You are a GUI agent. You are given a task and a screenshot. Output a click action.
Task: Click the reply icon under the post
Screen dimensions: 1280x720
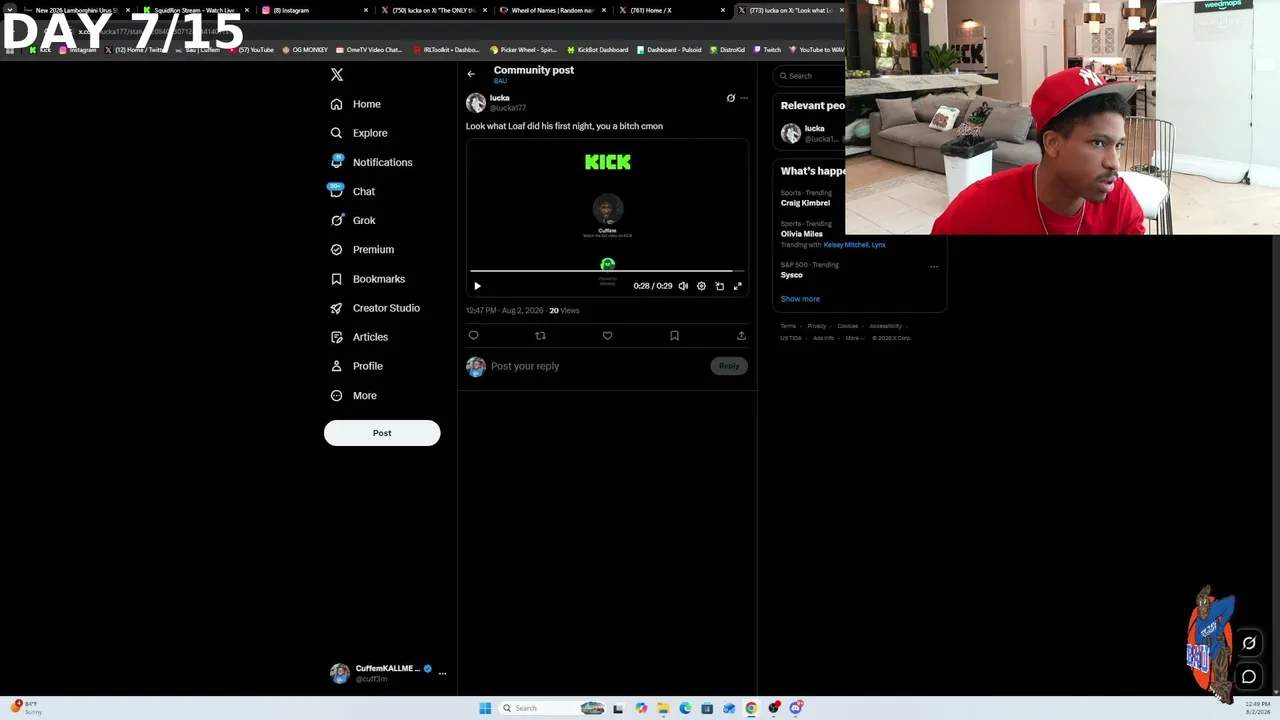tap(474, 336)
